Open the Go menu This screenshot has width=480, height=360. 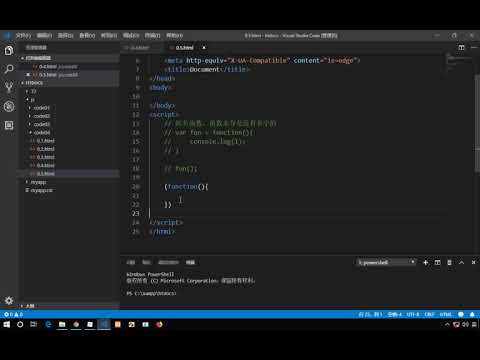[x=109, y=35]
